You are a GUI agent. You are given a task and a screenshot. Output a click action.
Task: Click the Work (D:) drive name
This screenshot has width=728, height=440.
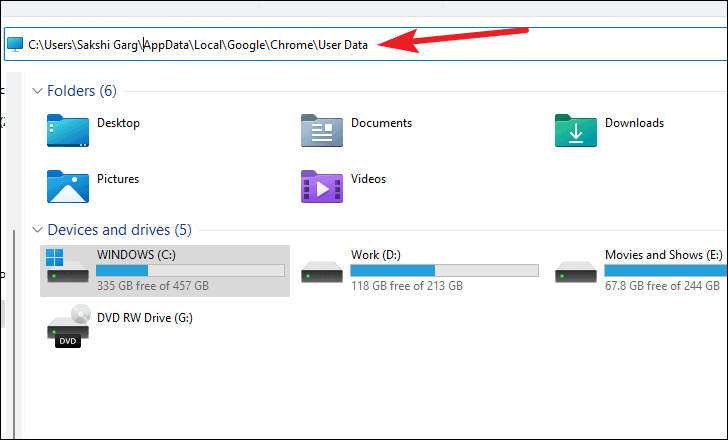[x=376, y=255]
